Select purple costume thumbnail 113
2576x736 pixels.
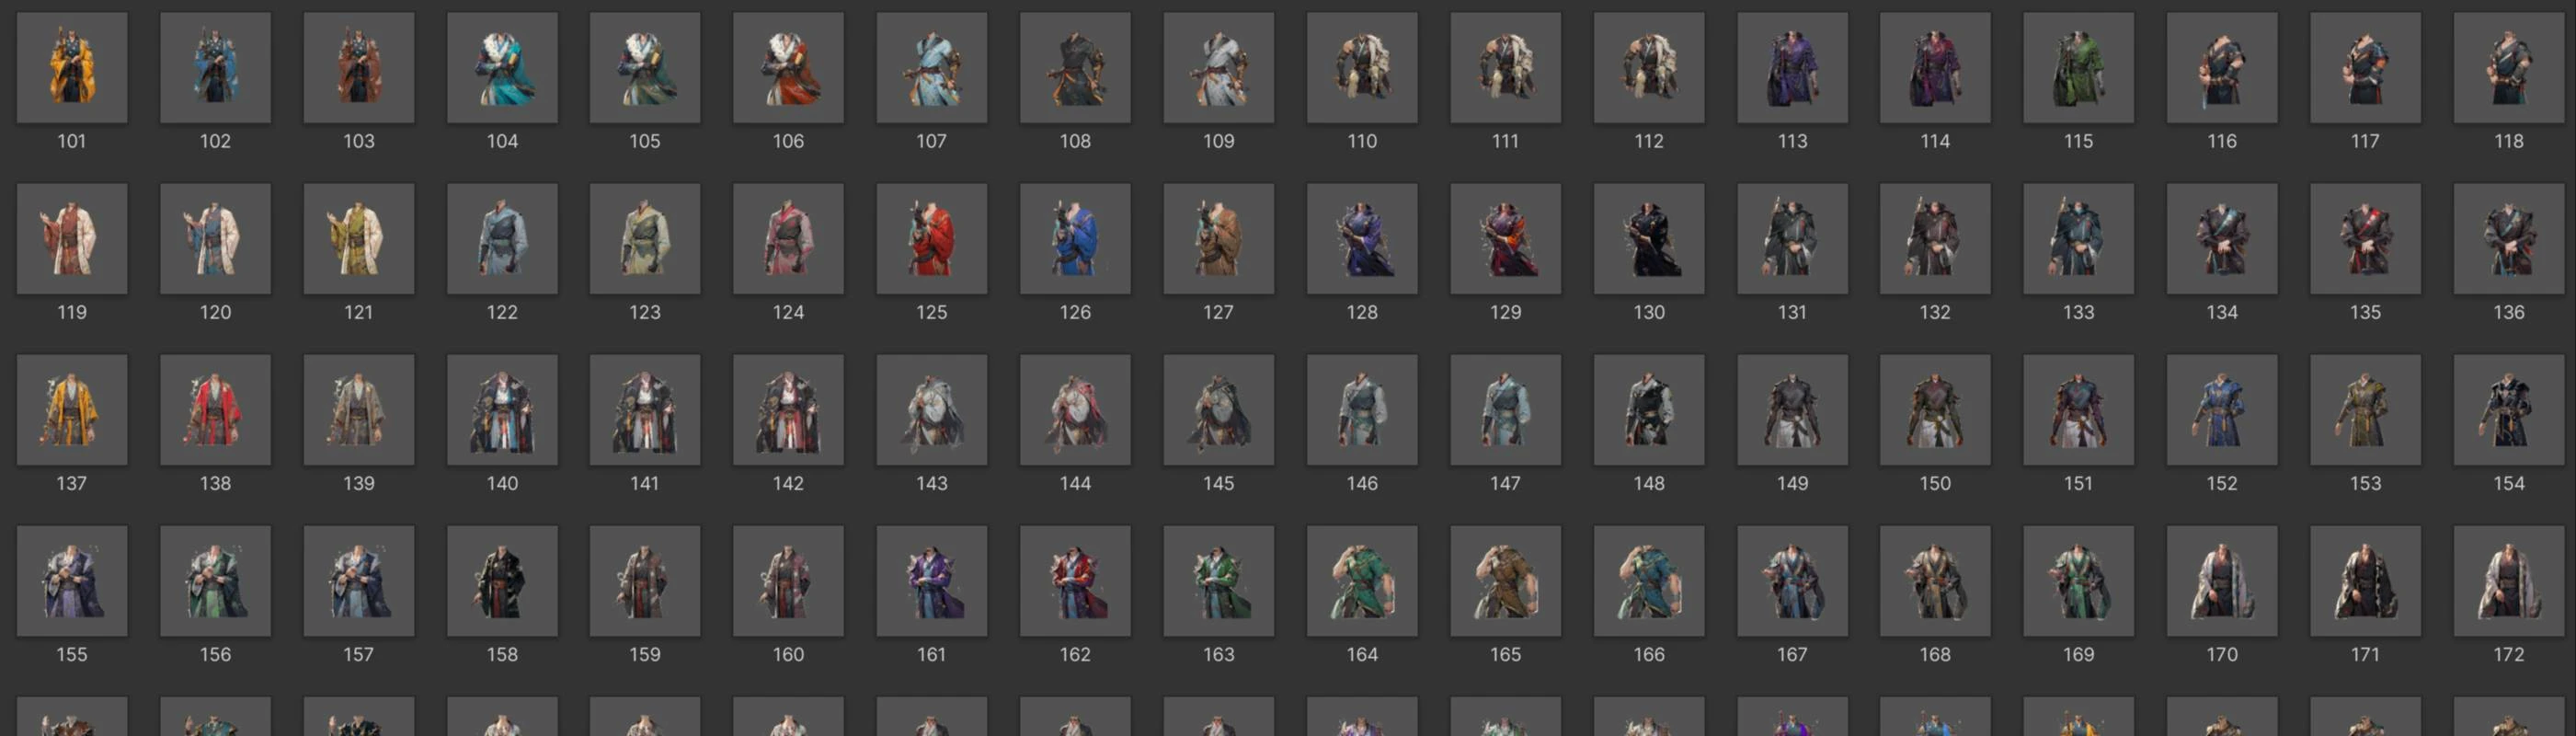(x=1792, y=68)
